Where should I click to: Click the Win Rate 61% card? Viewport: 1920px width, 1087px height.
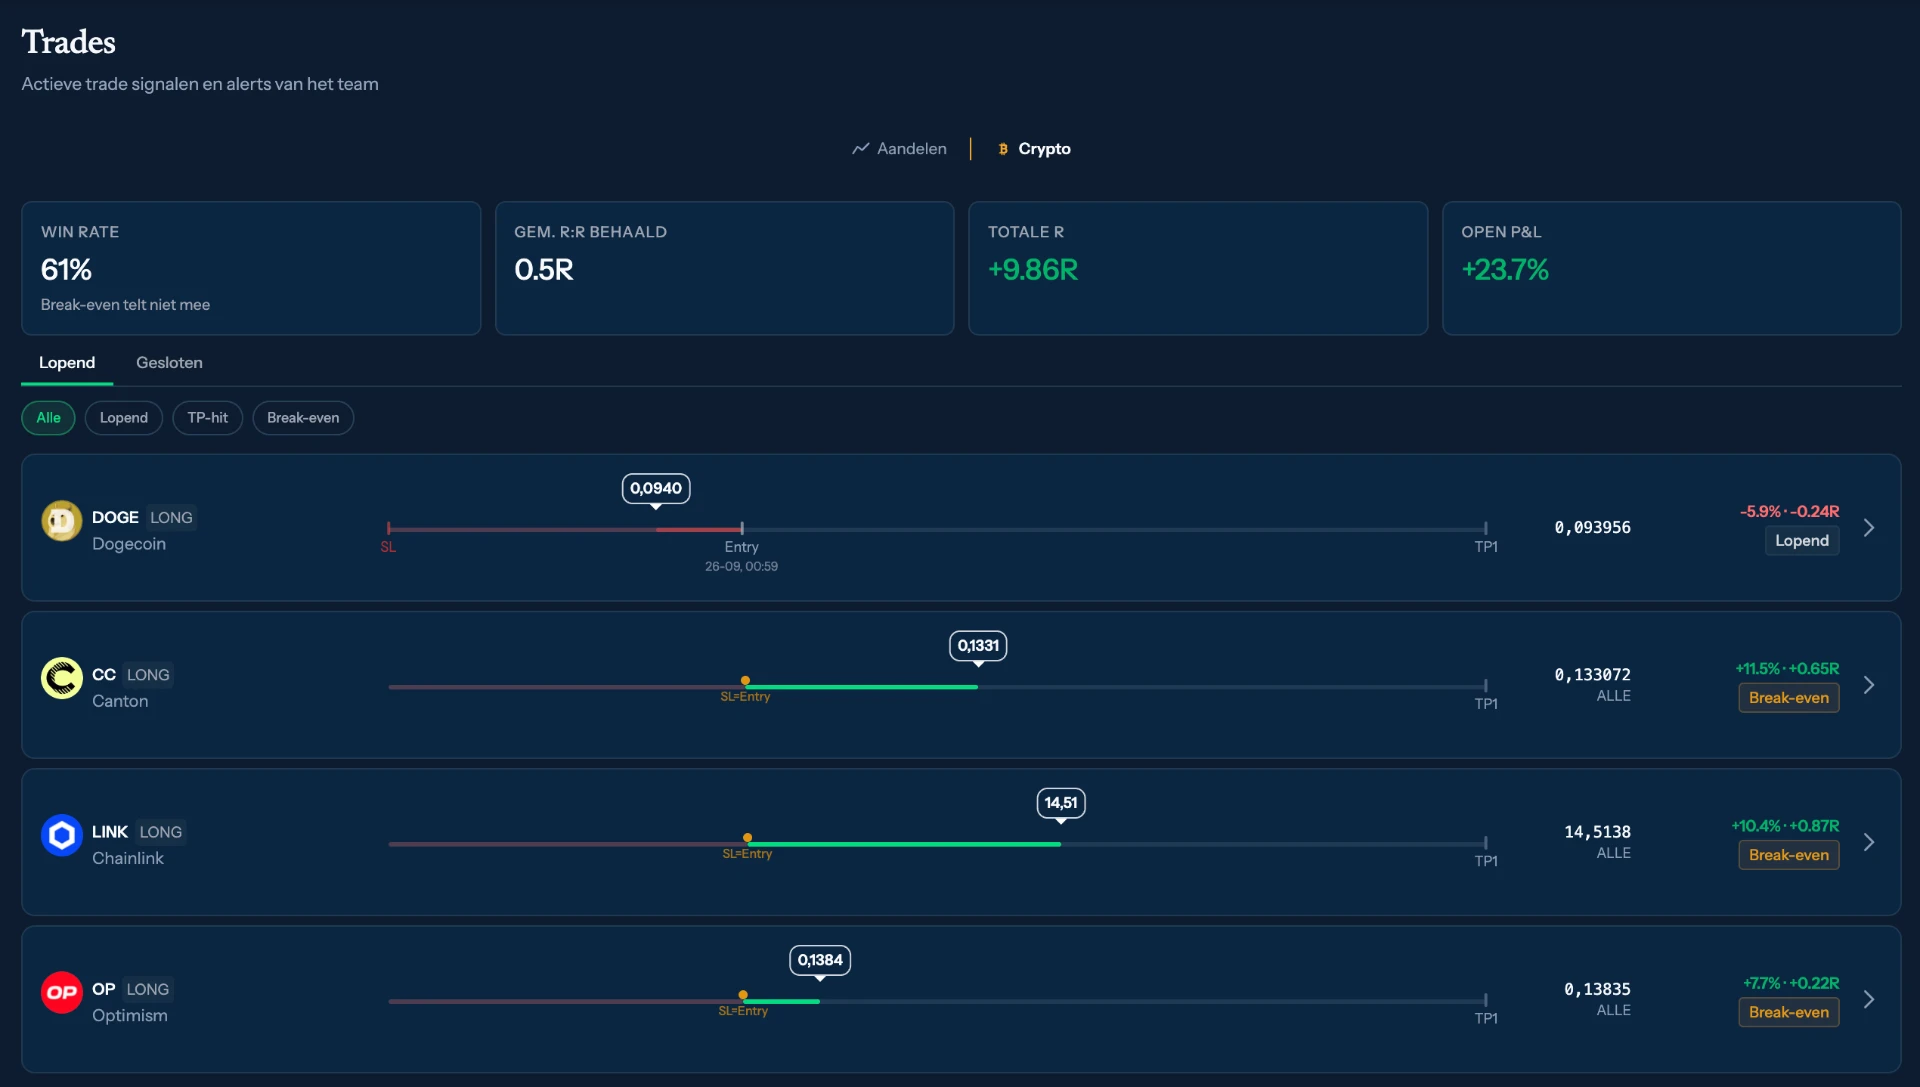tap(251, 268)
